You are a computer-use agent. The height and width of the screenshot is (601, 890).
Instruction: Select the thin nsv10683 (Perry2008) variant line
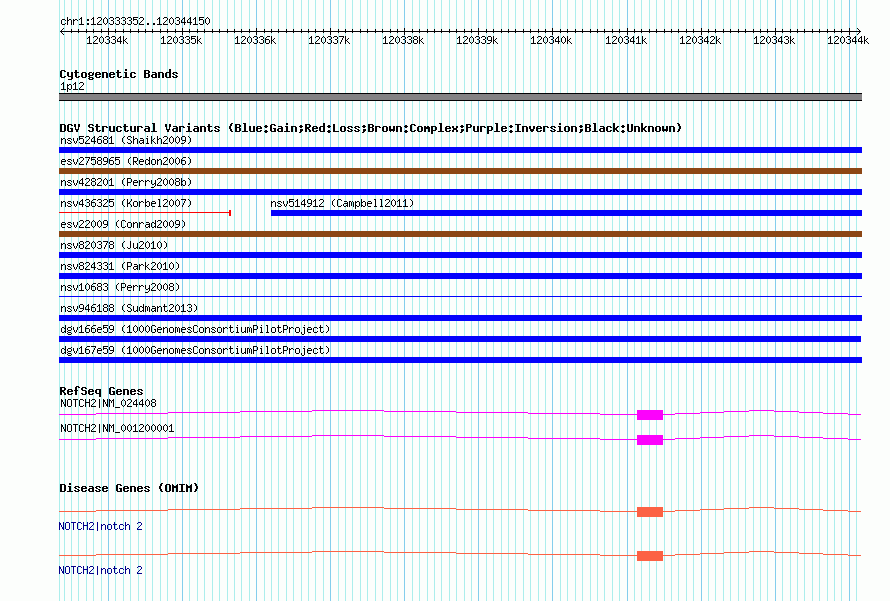click(x=460, y=296)
